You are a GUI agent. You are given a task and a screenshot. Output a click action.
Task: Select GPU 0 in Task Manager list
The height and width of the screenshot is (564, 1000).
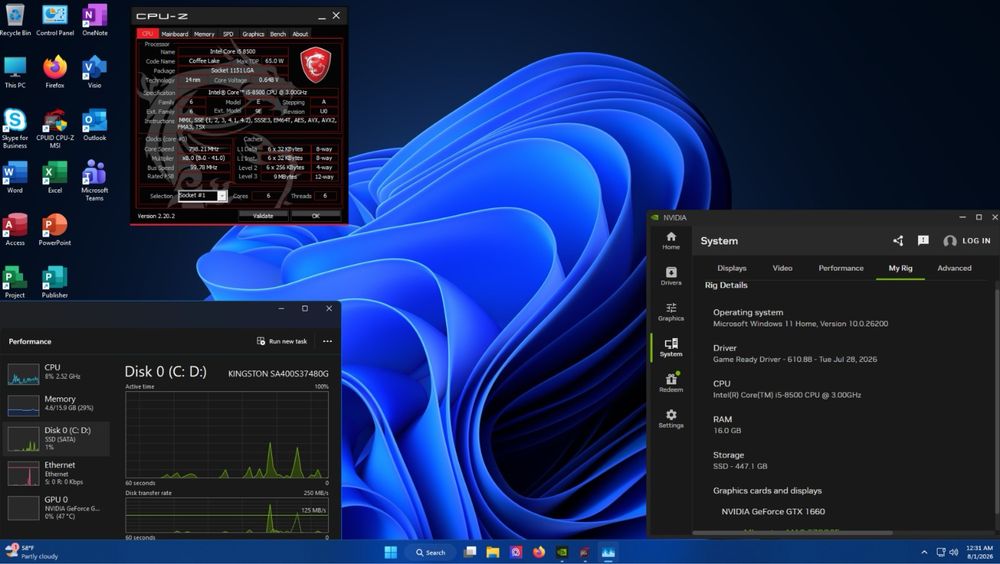(x=56, y=508)
